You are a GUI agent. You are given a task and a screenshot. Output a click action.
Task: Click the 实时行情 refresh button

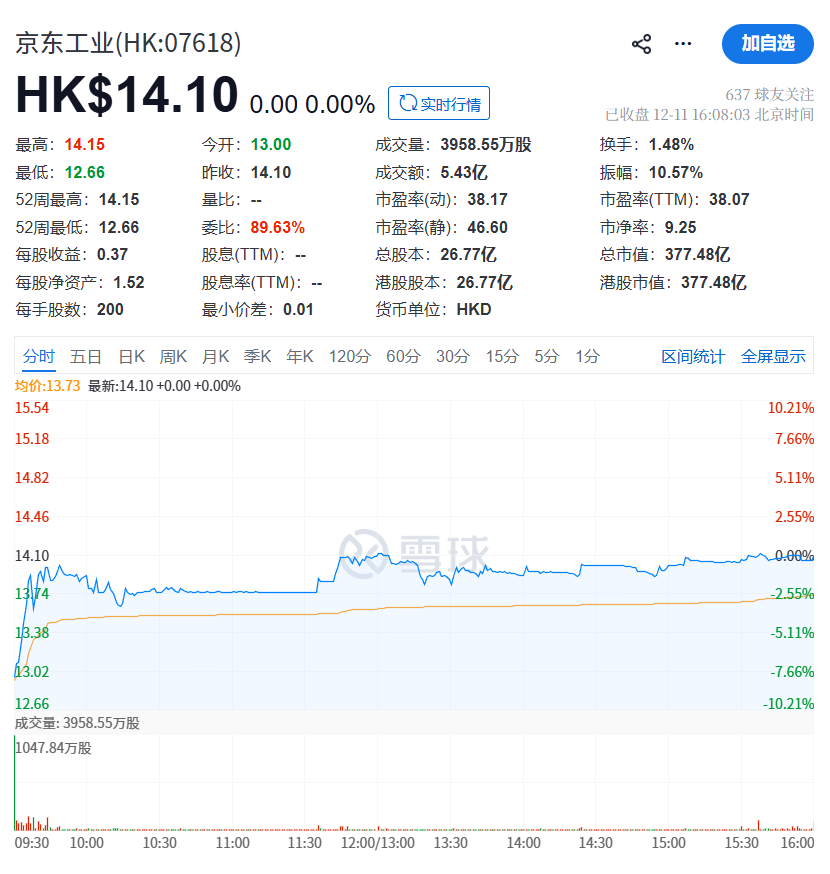[439, 103]
